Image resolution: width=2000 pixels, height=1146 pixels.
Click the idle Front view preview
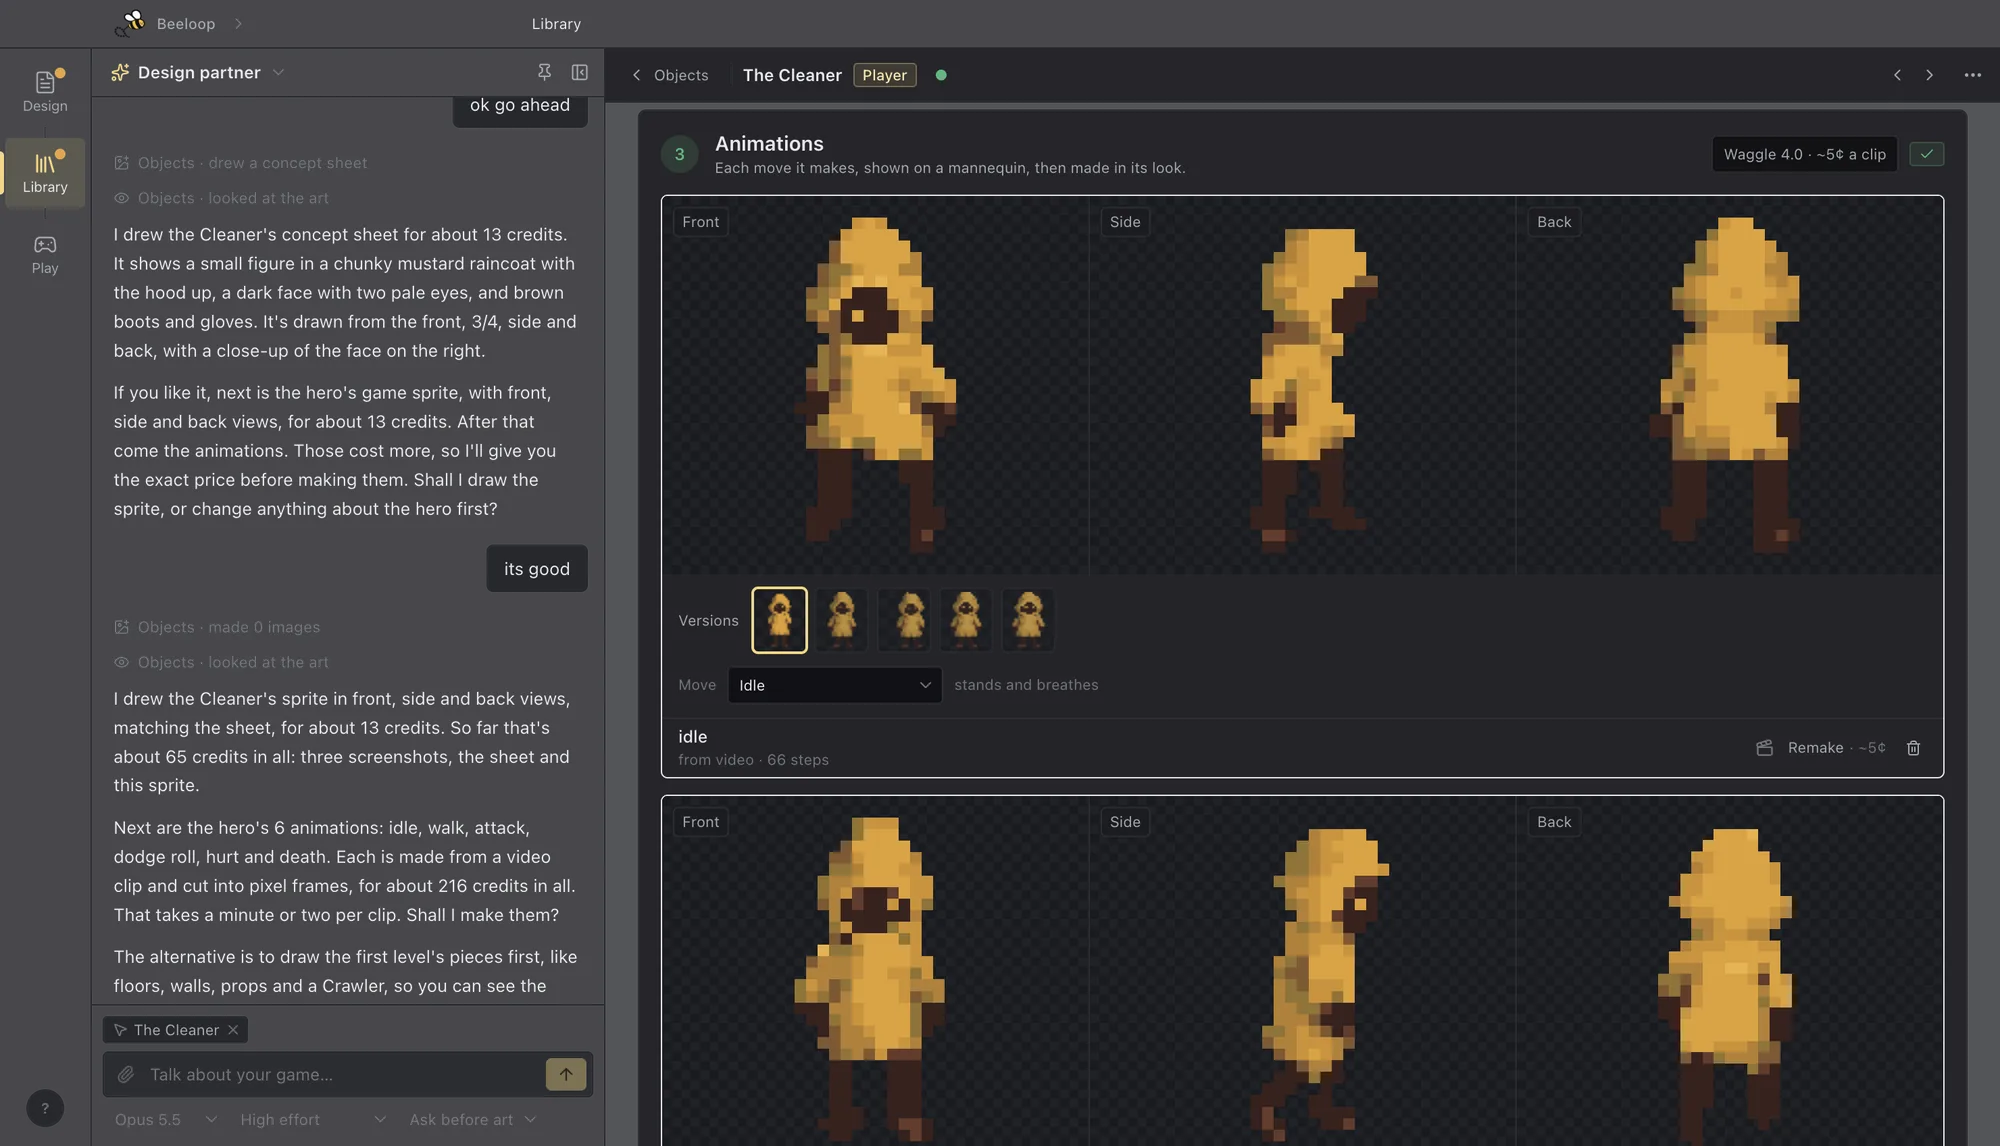876,386
